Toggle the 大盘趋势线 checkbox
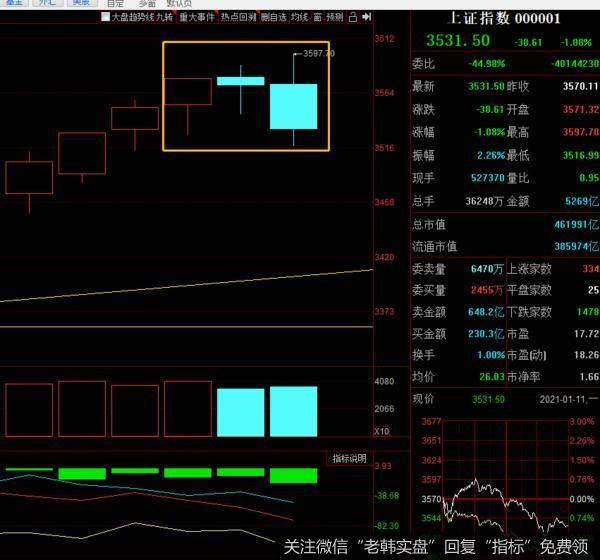This screenshot has width=600, height=560. point(106,17)
